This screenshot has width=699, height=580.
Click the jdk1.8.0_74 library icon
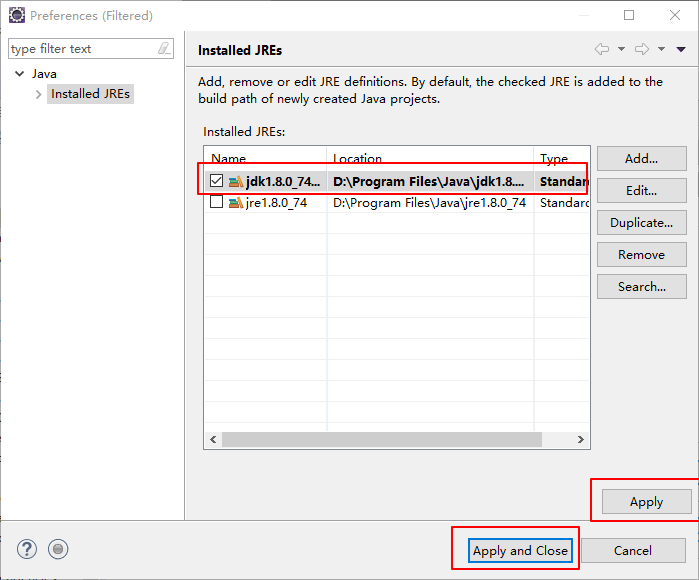pos(236,182)
